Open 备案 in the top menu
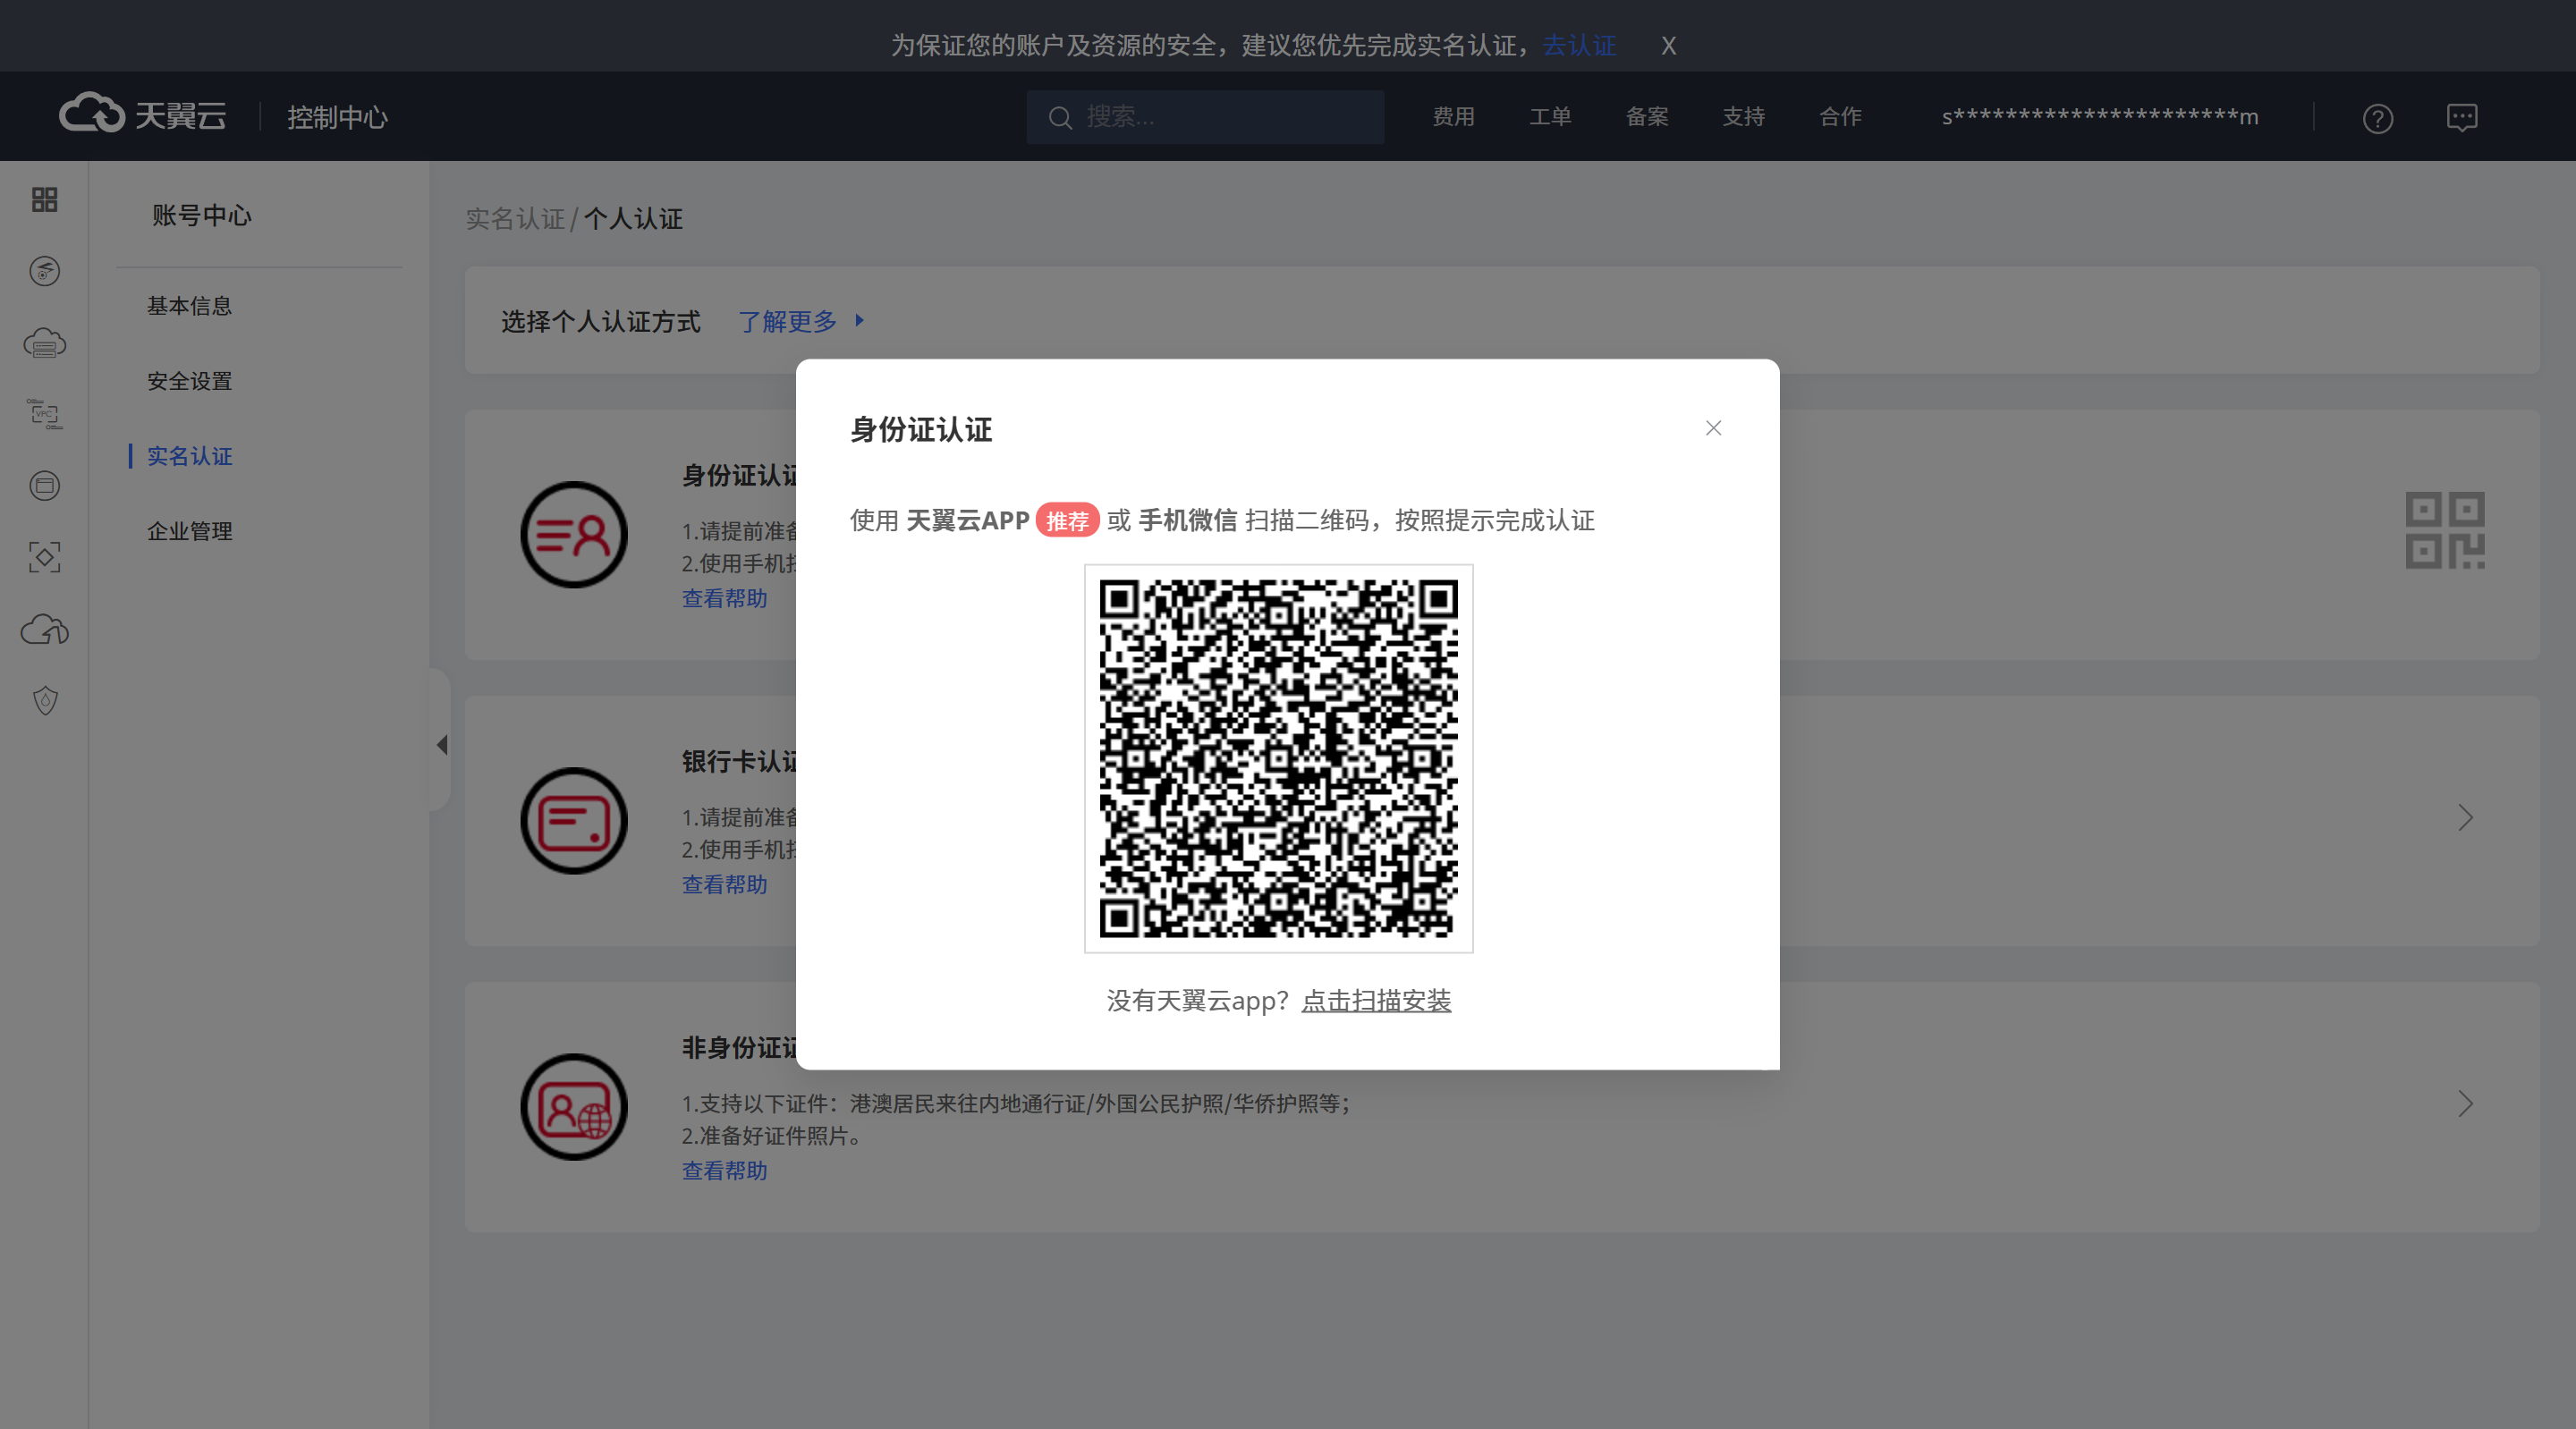The height and width of the screenshot is (1429, 2576). click(1647, 117)
